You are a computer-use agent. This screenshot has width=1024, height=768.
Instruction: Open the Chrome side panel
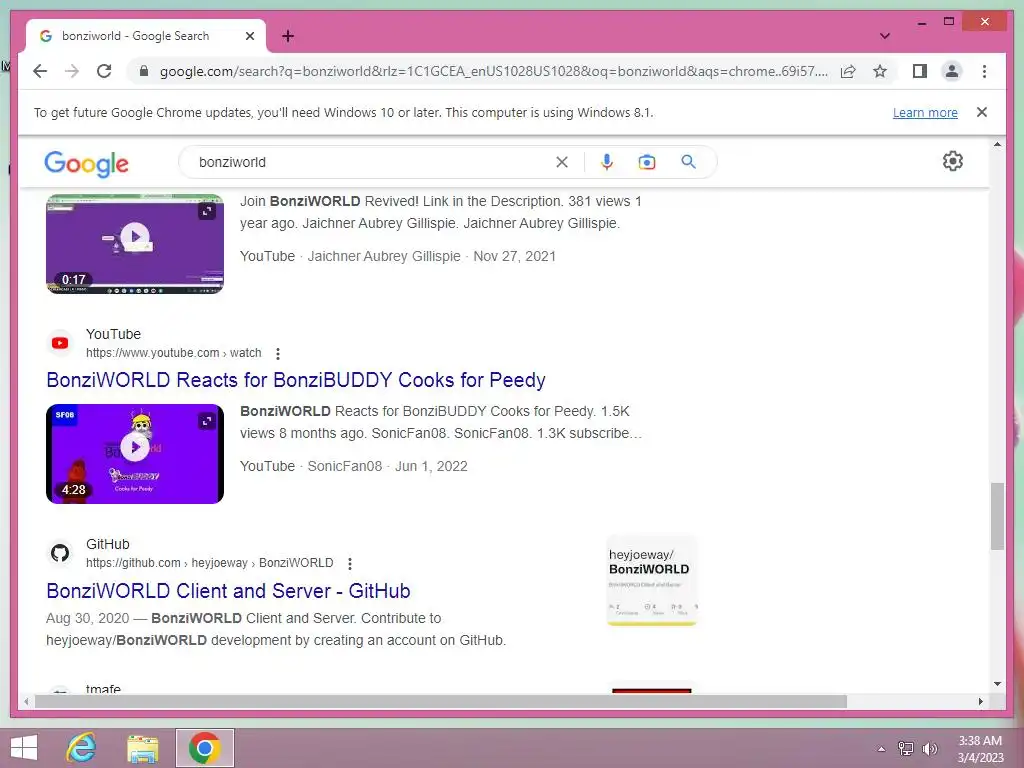(x=920, y=71)
